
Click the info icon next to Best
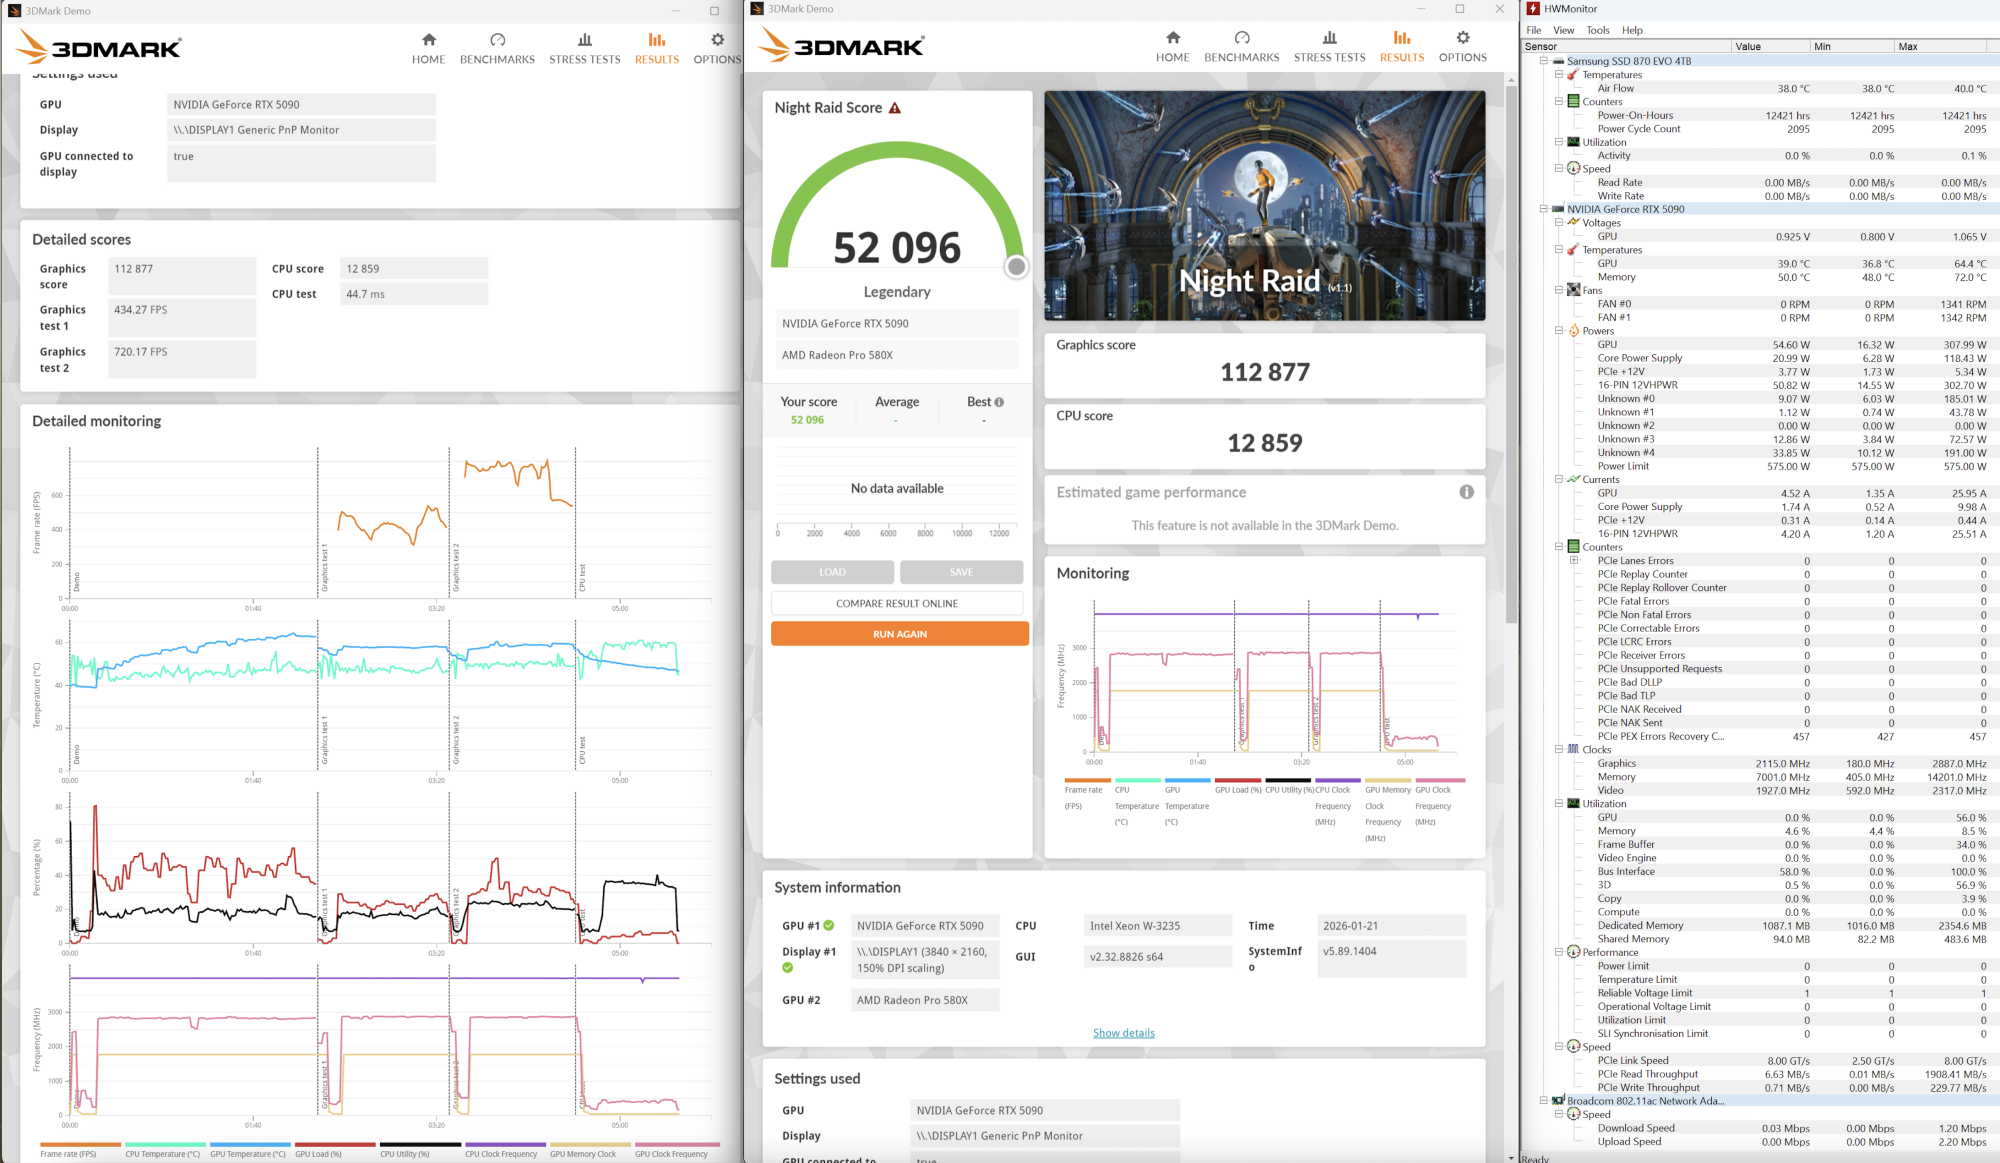[999, 402]
